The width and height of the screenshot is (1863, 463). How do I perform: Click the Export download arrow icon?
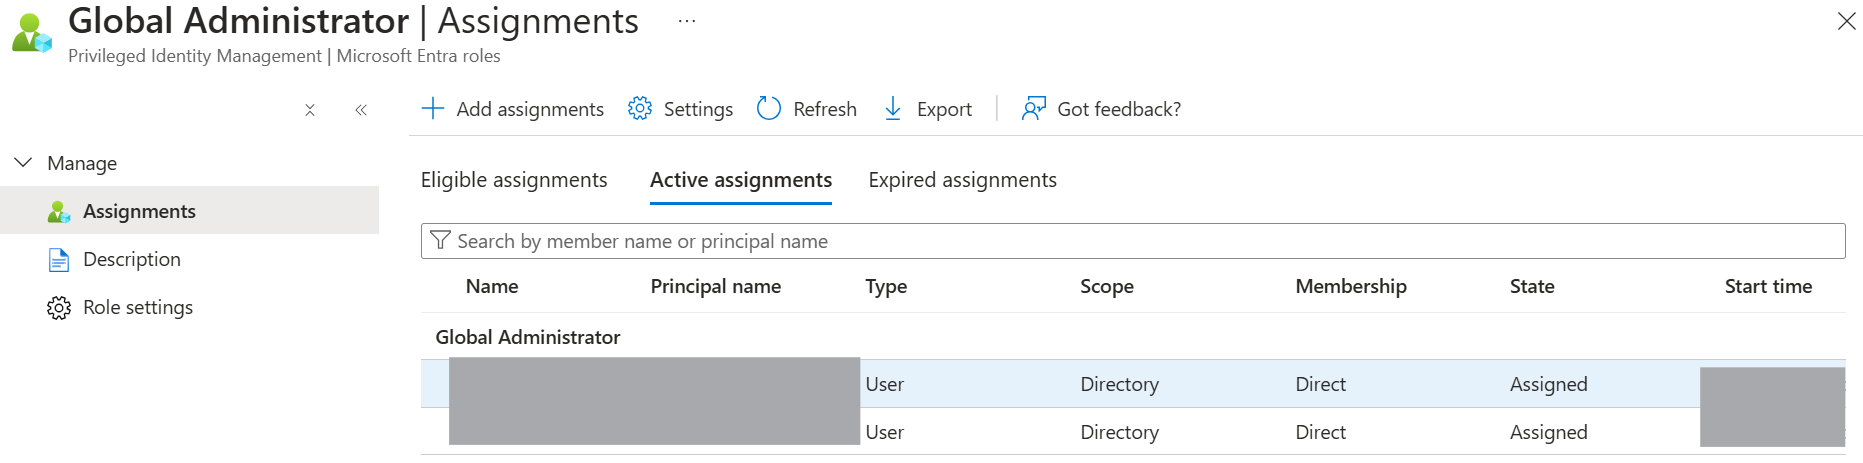[893, 108]
